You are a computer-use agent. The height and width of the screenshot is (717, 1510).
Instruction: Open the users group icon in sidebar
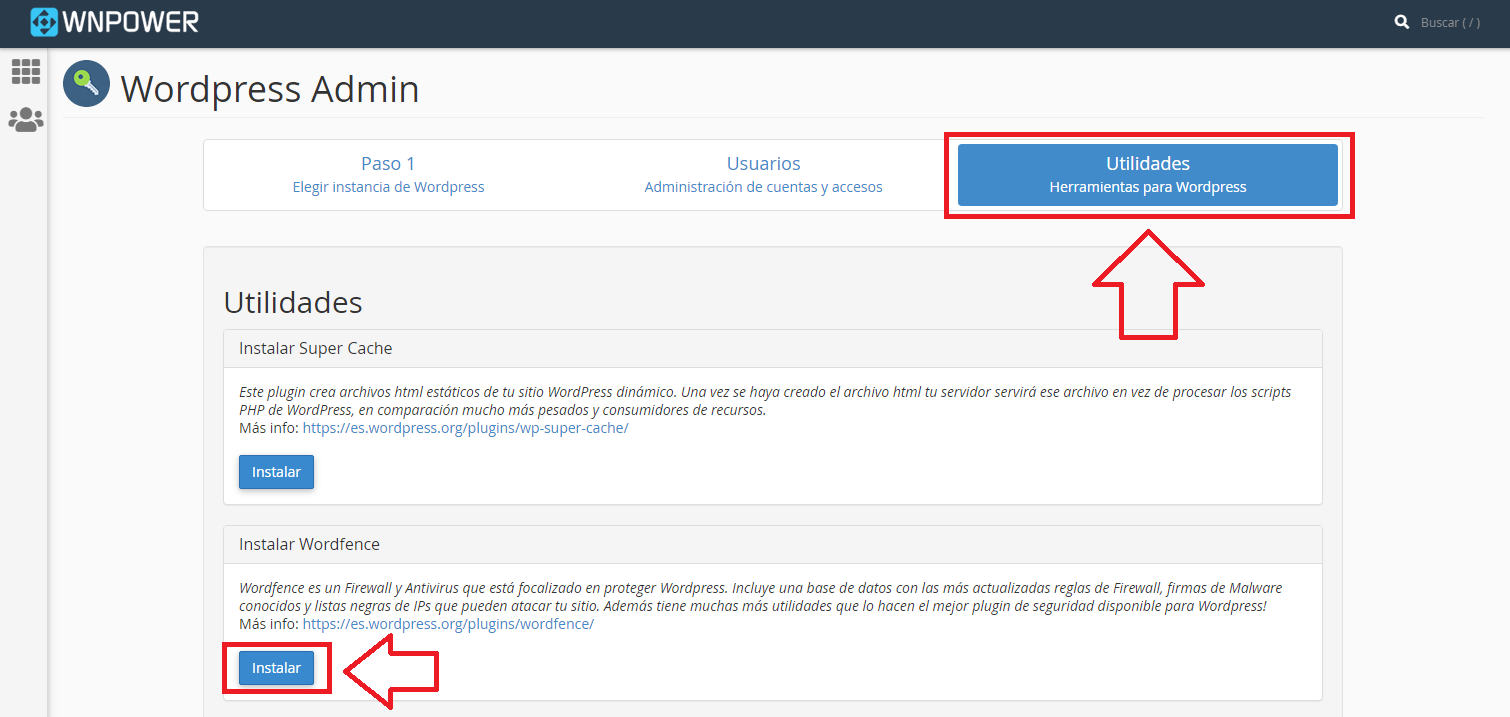(x=26, y=120)
